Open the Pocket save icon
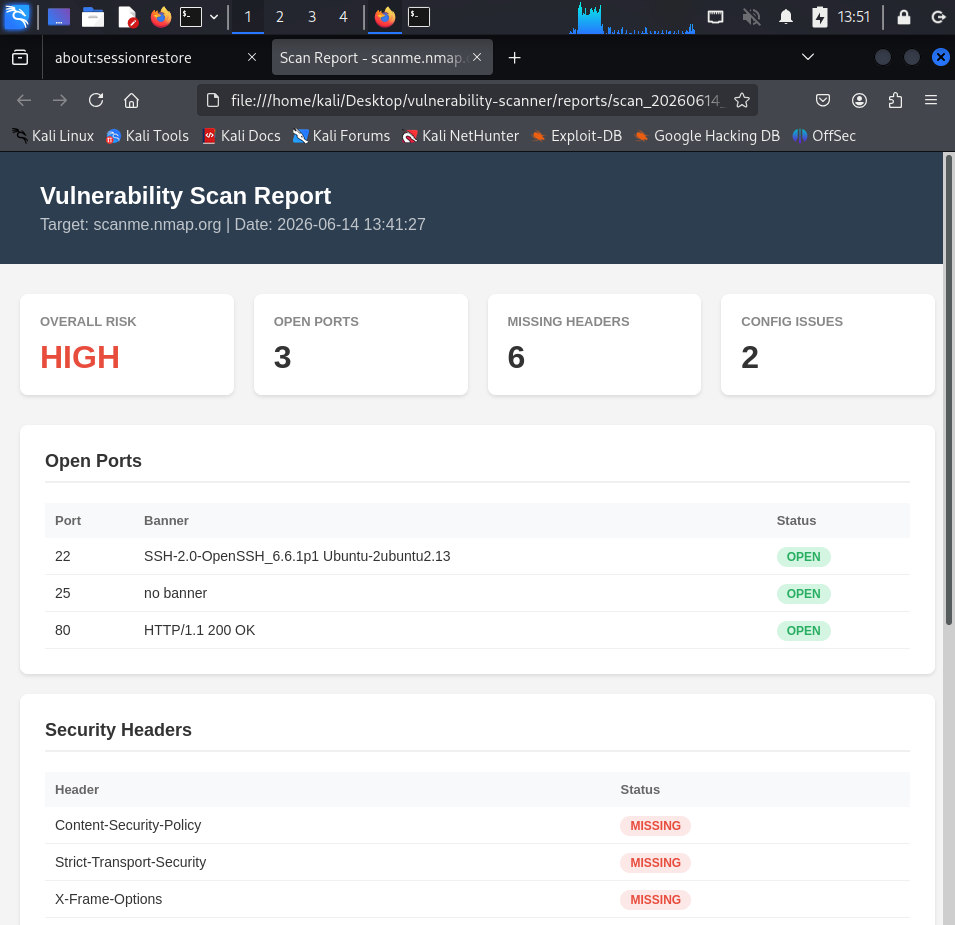Viewport: 955px width, 925px height. coord(823,100)
